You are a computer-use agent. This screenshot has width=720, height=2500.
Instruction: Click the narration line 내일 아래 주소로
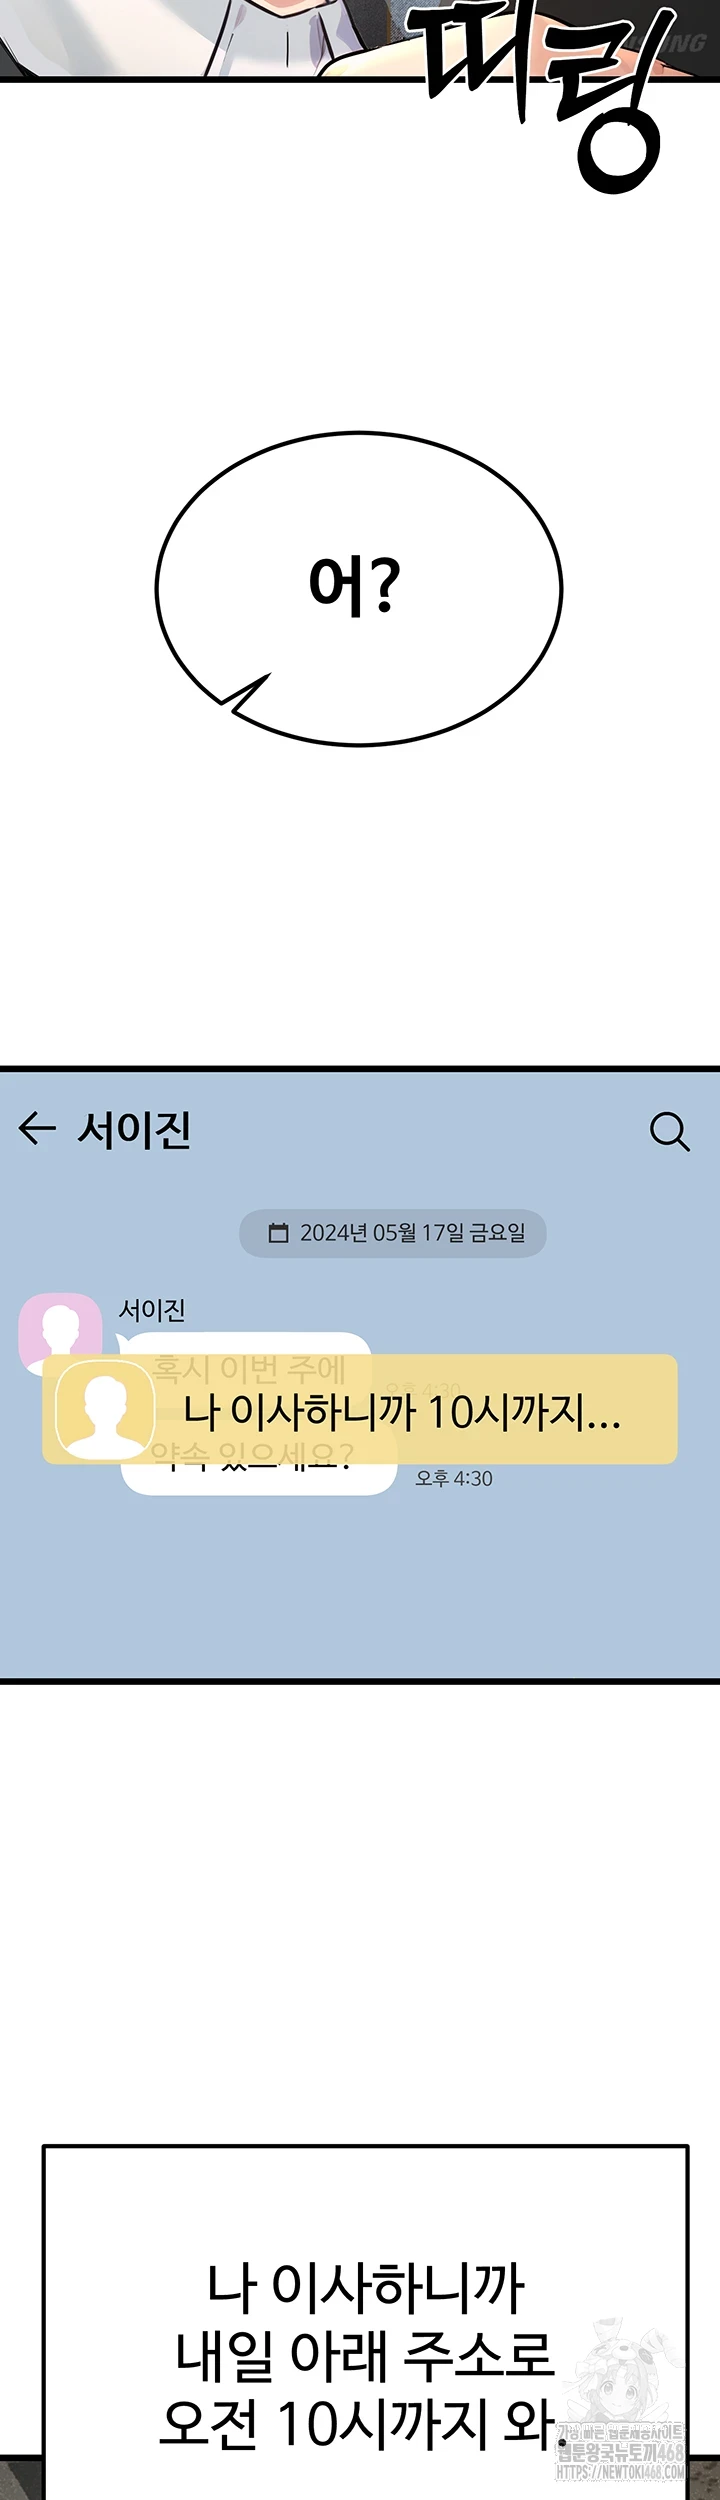364,2354
